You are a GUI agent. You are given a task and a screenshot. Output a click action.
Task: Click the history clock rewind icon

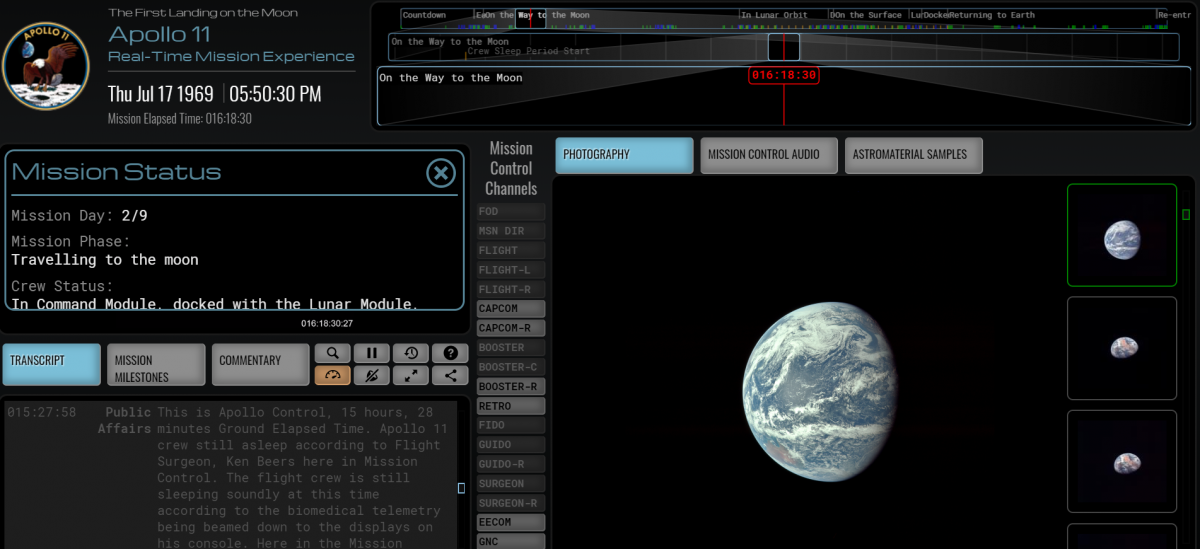tap(411, 353)
